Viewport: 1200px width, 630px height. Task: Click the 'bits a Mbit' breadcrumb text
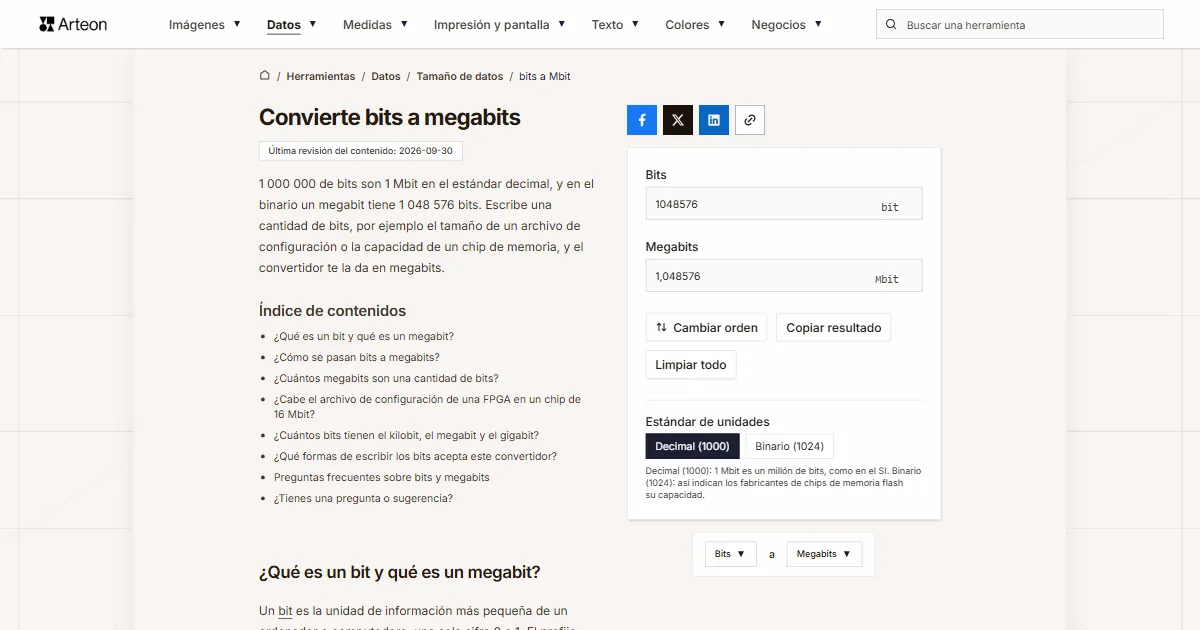[x=545, y=76]
